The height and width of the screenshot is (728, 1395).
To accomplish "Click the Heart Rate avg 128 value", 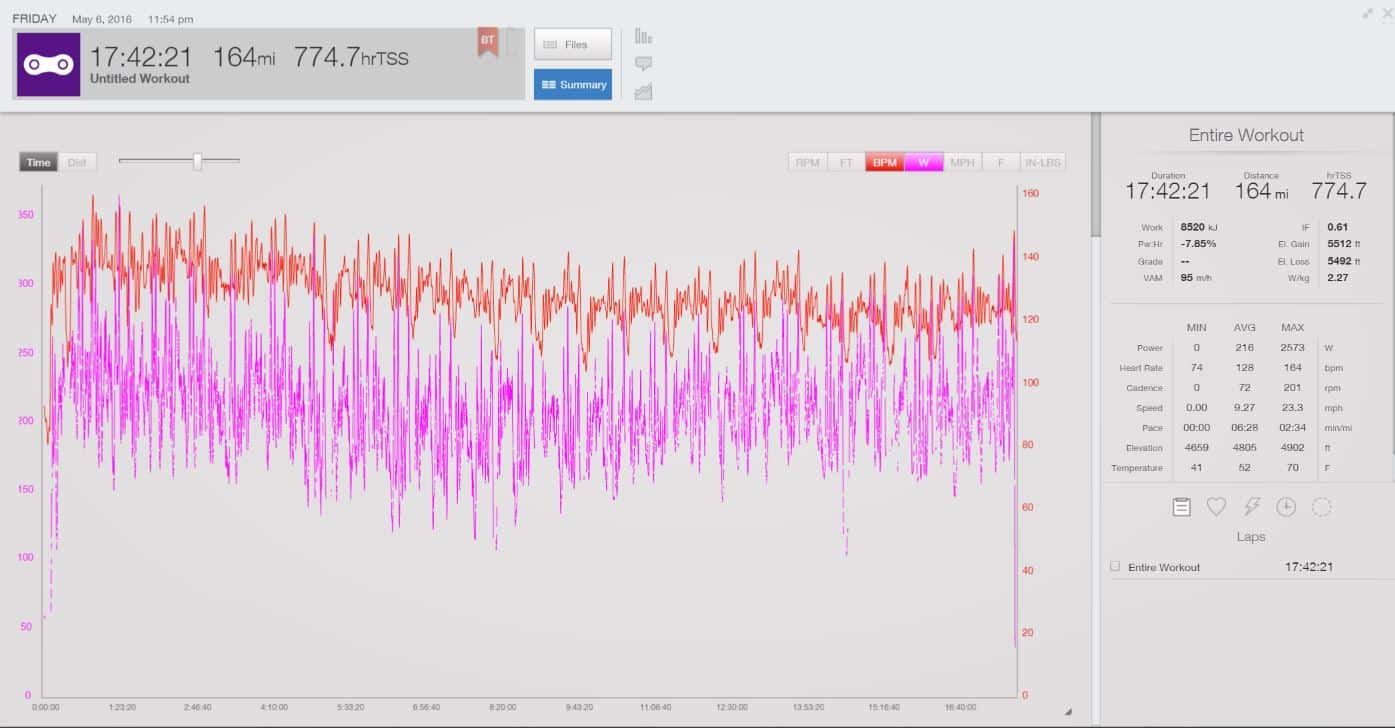I will click(1244, 368).
